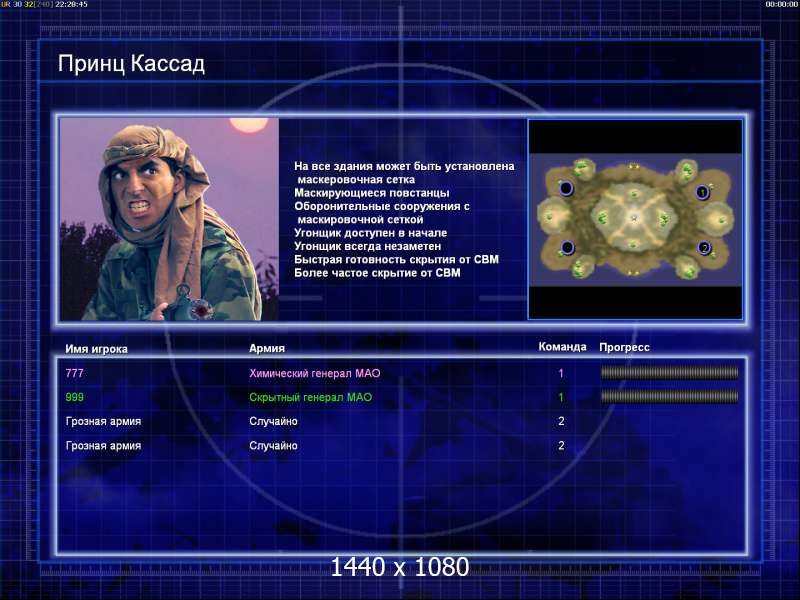The width and height of the screenshot is (800, 600).
Task: Click the line 'Угонщик доступен в начале'
Action: [x=370, y=233]
